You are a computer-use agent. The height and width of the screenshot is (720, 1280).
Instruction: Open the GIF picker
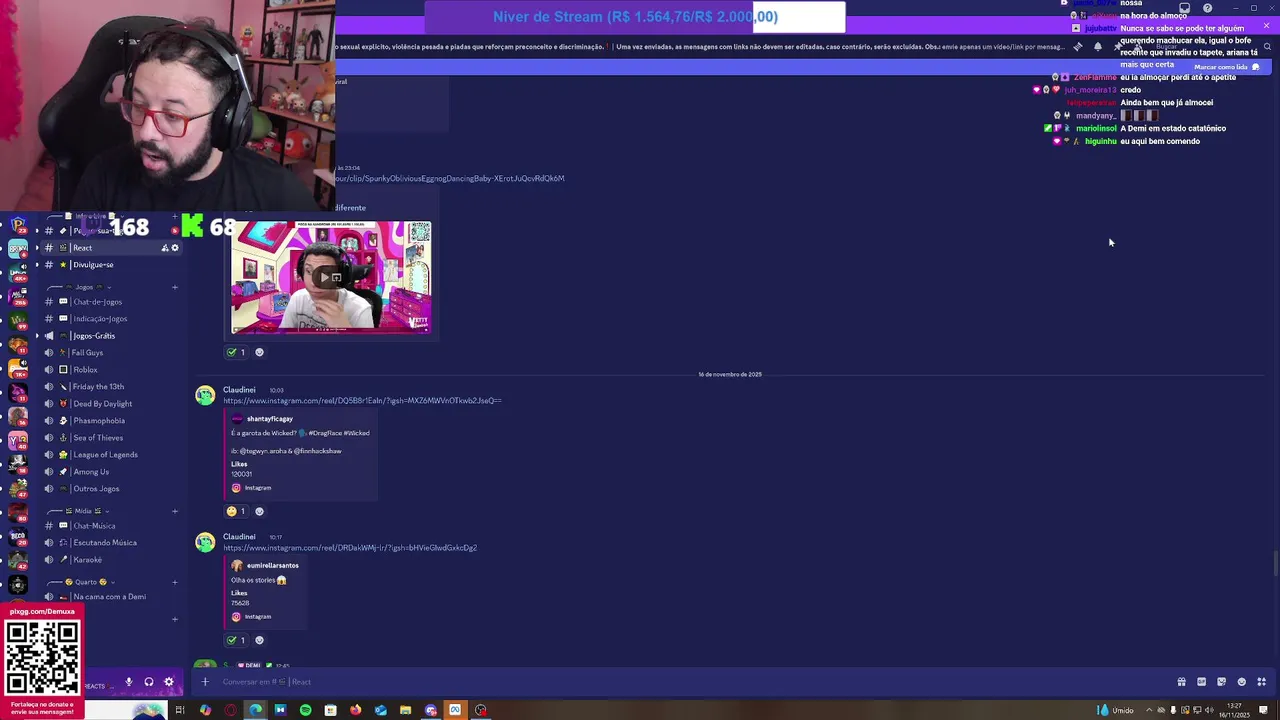pyautogui.click(x=1201, y=682)
